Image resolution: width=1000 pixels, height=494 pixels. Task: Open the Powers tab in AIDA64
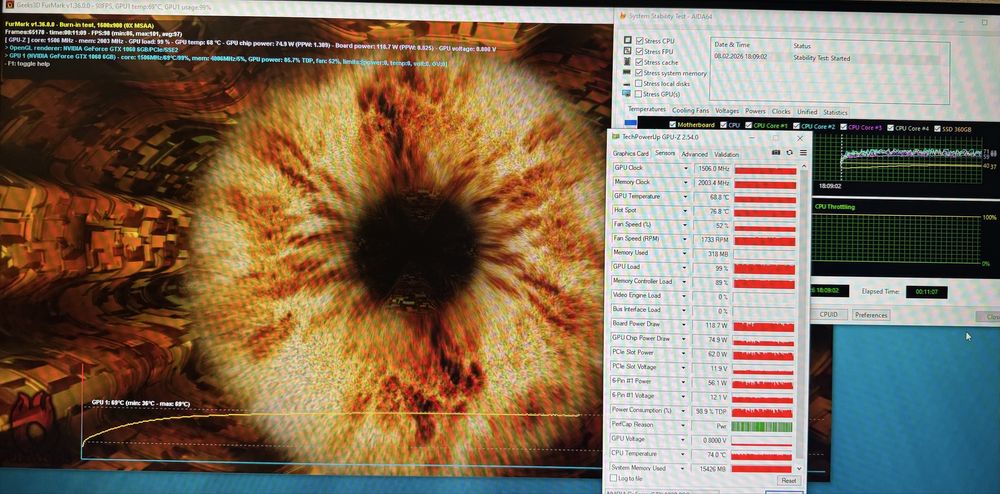point(755,111)
